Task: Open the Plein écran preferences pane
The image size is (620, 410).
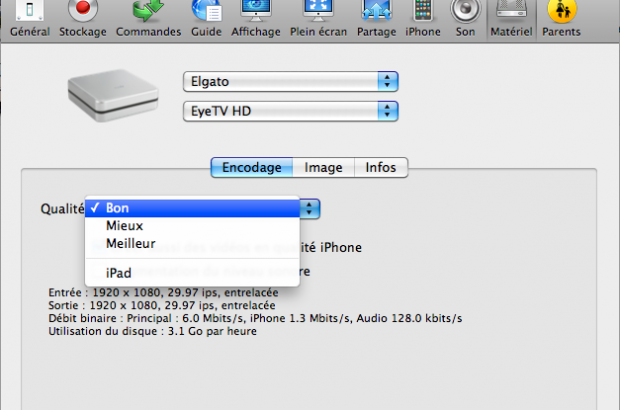Action: tap(318, 16)
